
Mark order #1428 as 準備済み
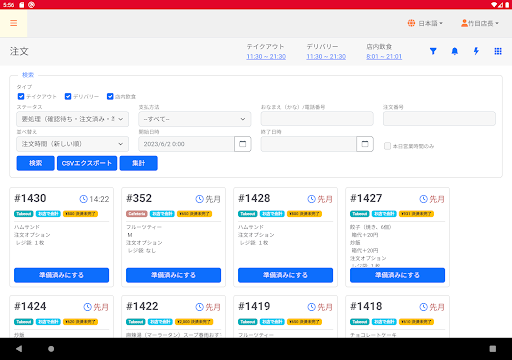[285, 275]
